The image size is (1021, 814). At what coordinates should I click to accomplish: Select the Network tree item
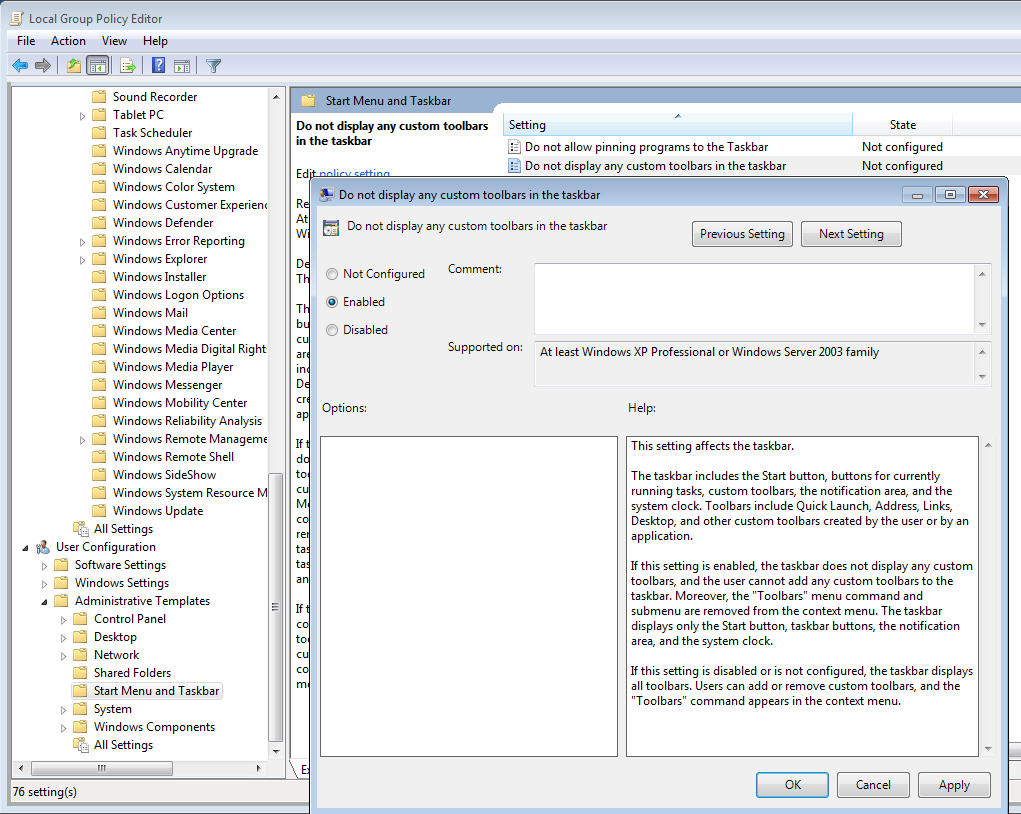tap(117, 654)
